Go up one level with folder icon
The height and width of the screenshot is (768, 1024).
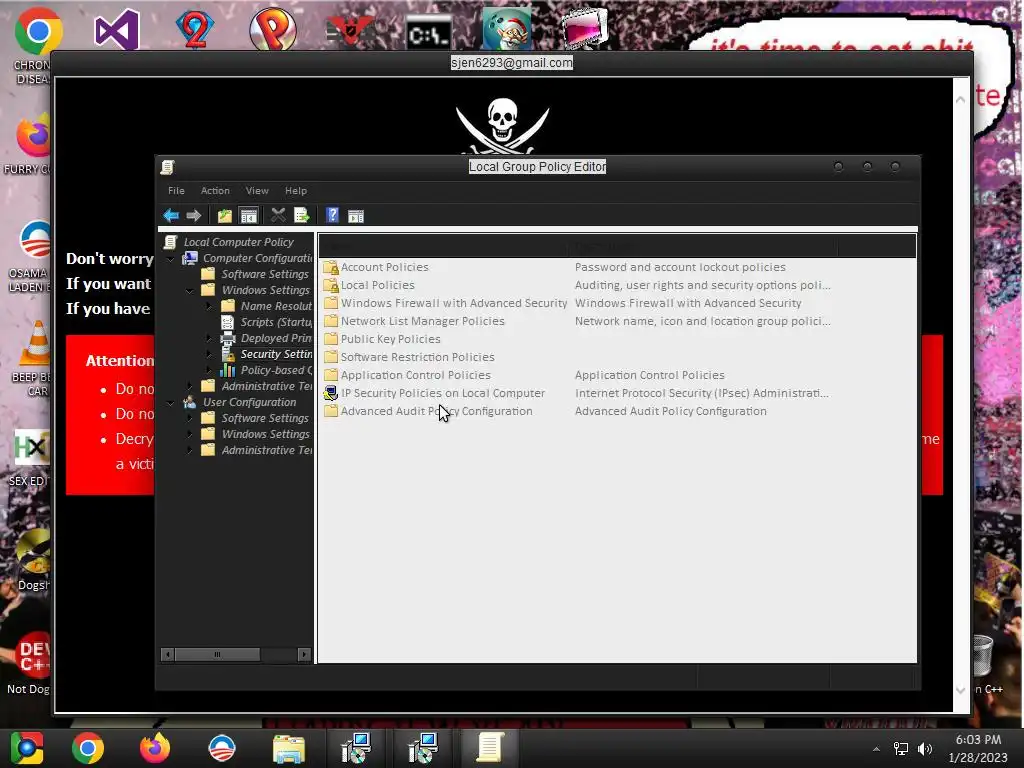pos(225,216)
